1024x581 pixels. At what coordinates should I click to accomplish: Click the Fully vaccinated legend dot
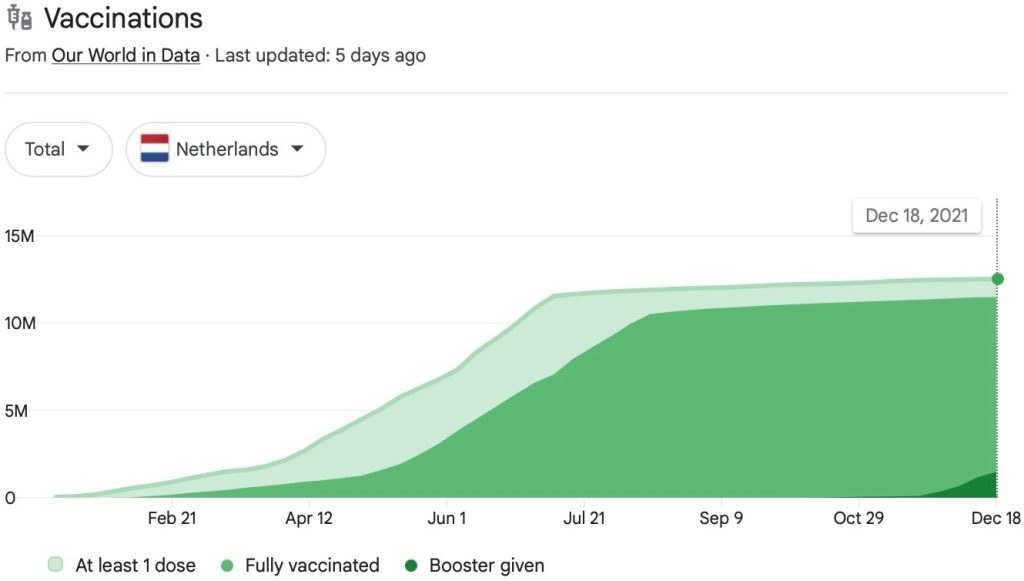[226, 565]
